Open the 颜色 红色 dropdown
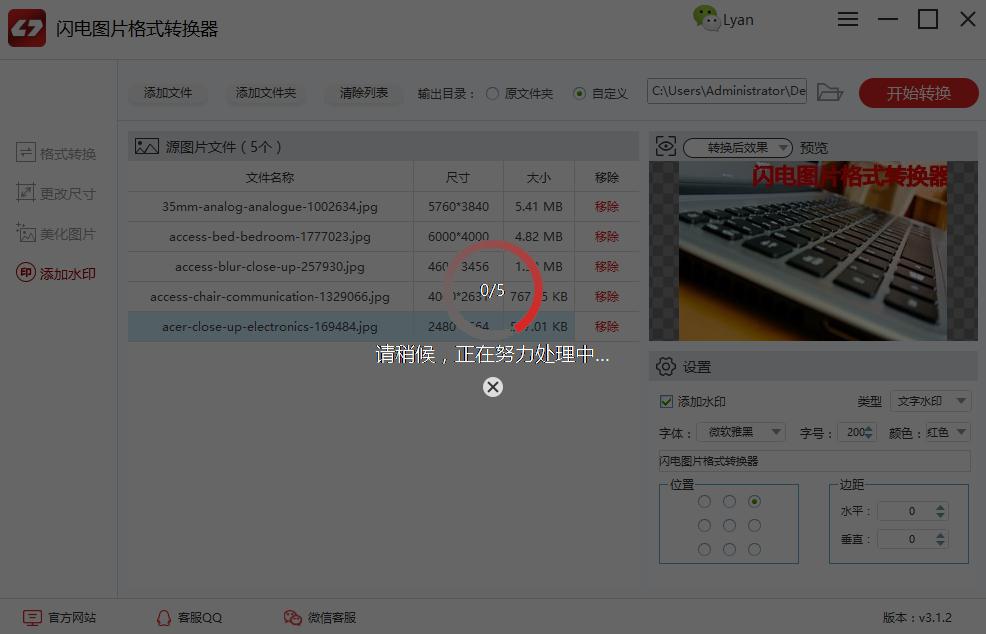The height and width of the screenshot is (634, 986). point(948,432)
